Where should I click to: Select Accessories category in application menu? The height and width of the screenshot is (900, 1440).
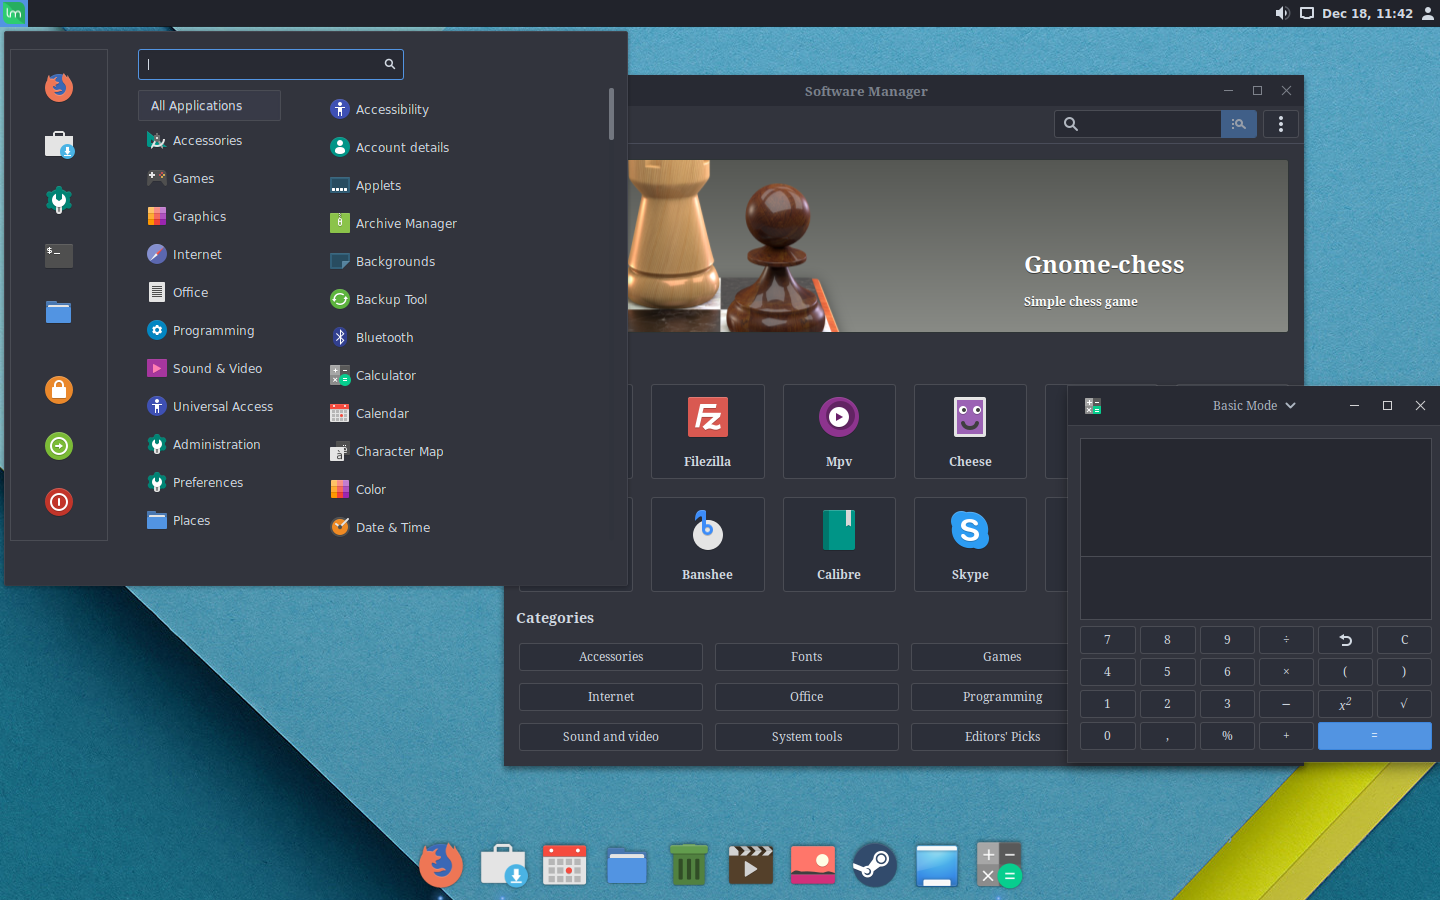[x=209, y=141]
